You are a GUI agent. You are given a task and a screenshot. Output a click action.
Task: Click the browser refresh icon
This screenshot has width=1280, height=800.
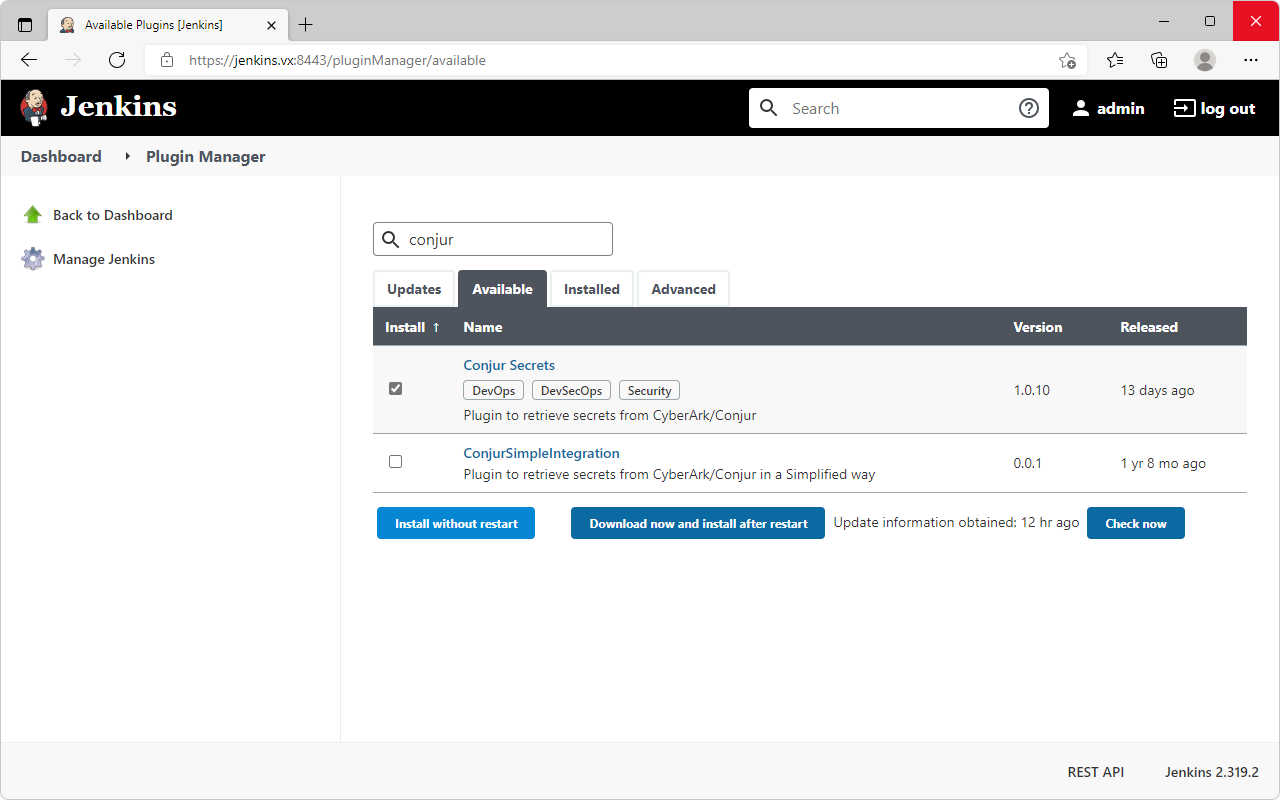coord(117,60)
